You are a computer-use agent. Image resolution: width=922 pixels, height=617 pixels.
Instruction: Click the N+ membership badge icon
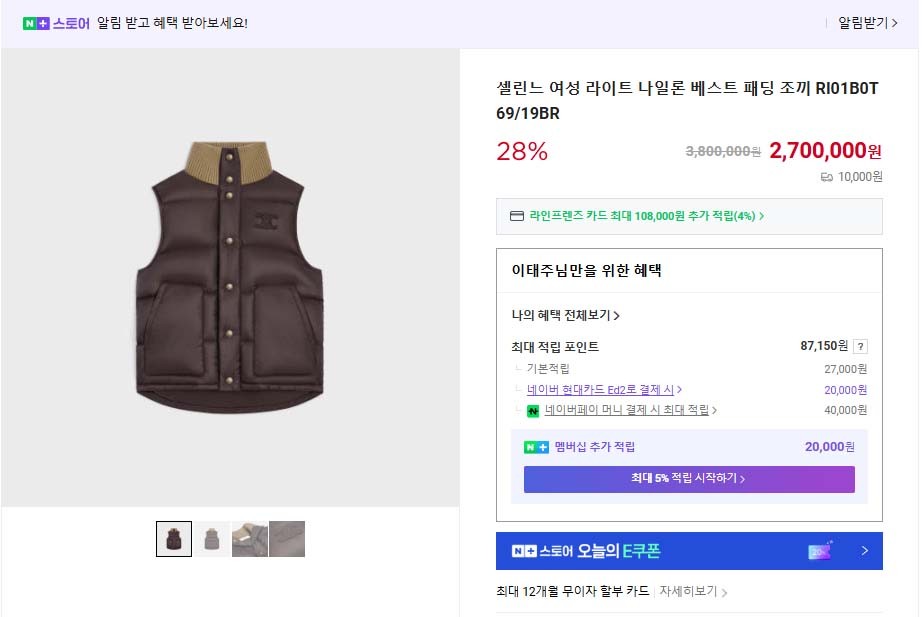pyautogui.click(x=536, y=447)
